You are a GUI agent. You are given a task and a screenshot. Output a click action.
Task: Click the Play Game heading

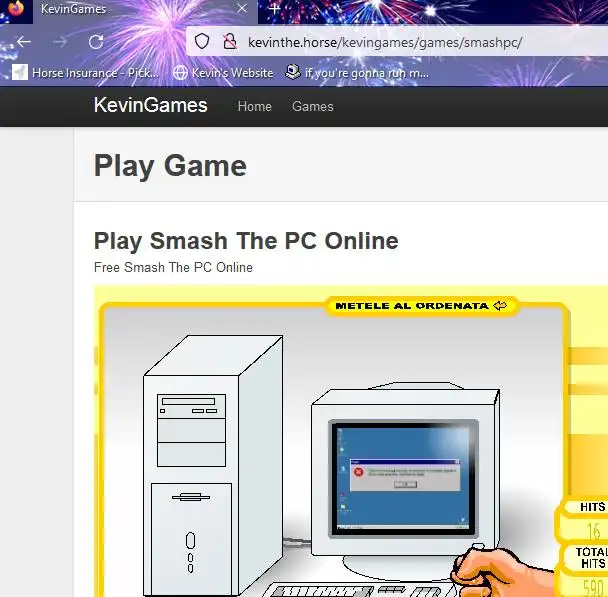click(x=170, y=166)
